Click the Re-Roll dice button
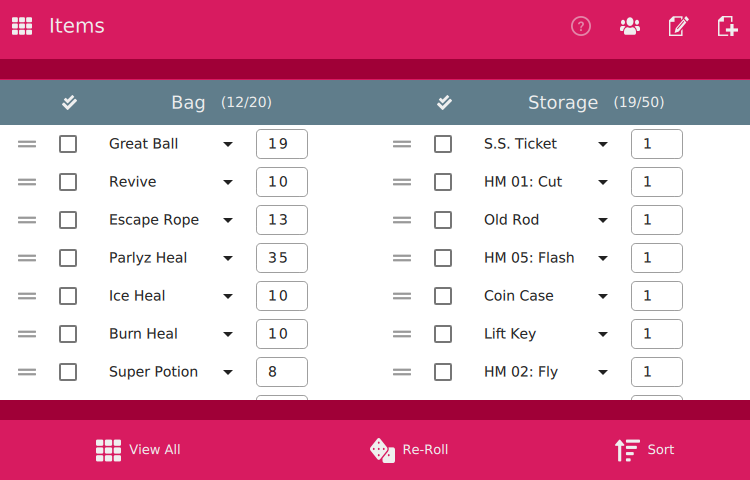 [x=409, y=450]
